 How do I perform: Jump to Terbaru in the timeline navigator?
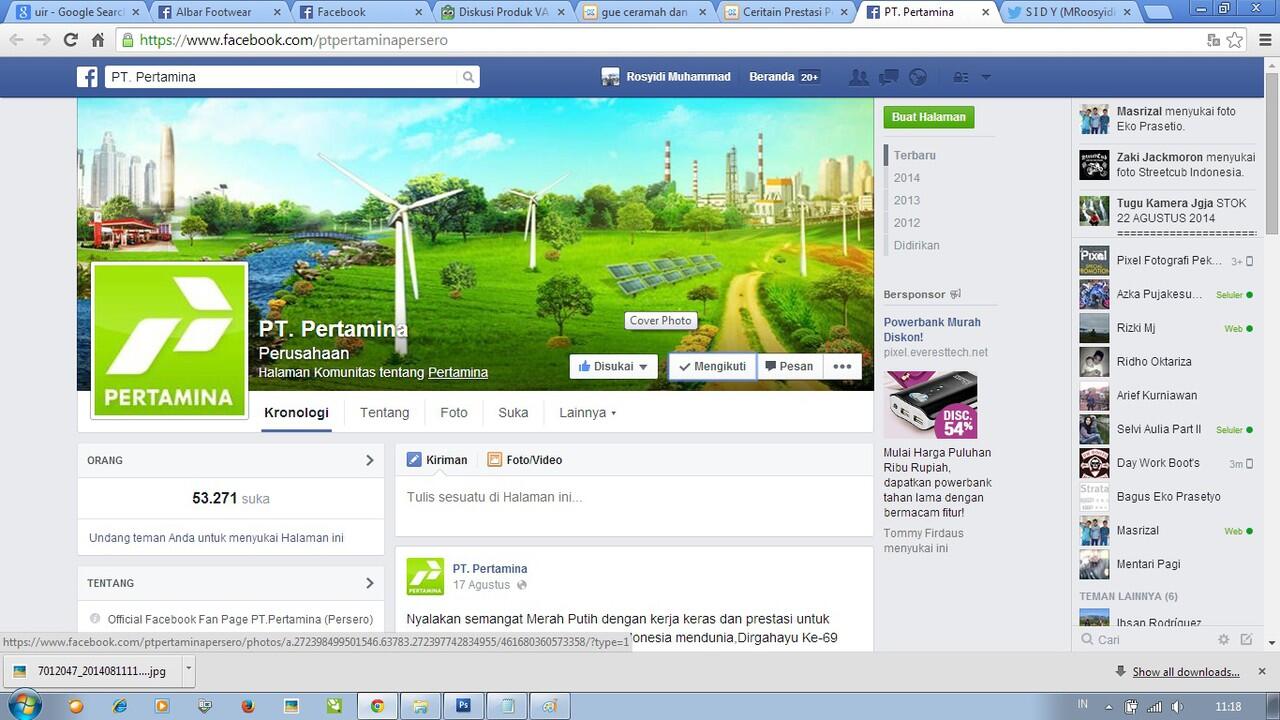(914, 155)
